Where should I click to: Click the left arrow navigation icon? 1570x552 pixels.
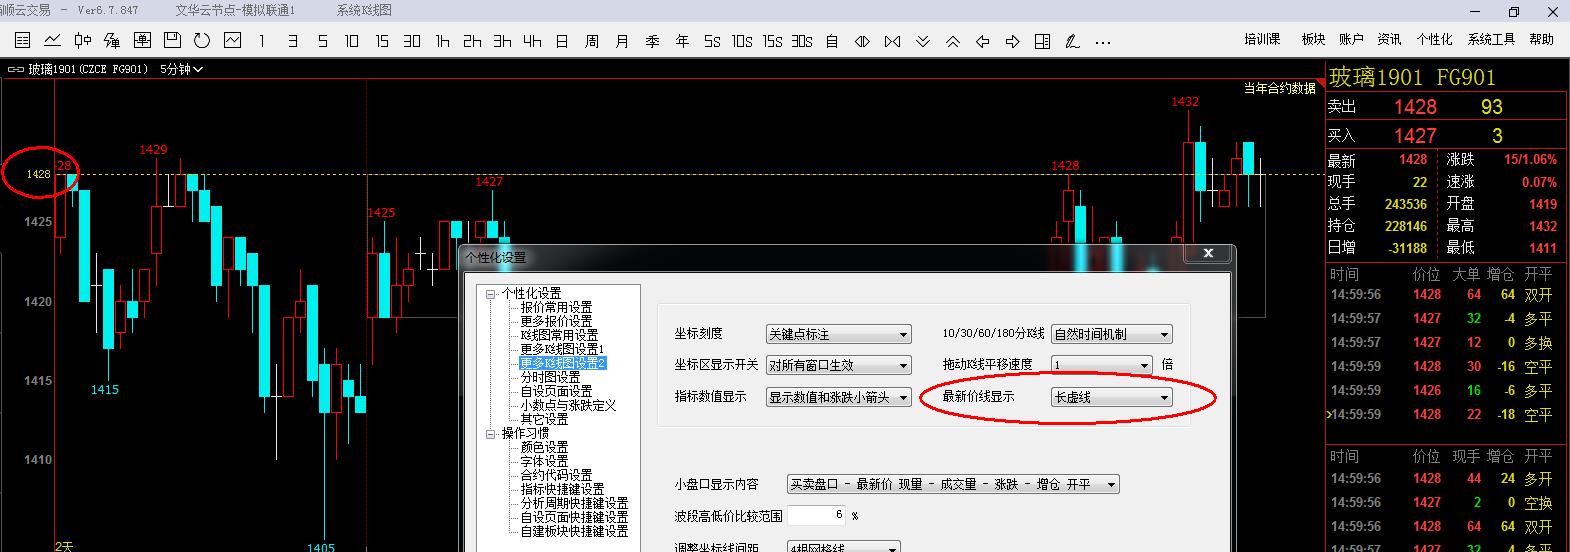coord(982,41)
